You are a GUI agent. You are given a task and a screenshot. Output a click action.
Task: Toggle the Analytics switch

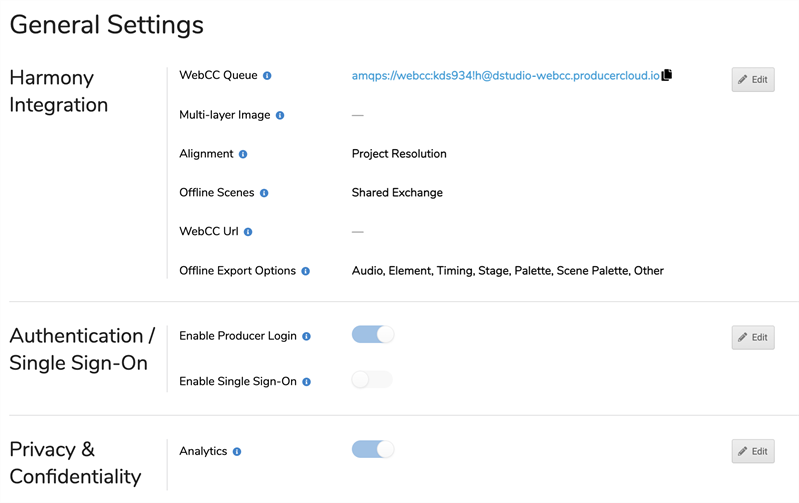(x=373, y=450)
